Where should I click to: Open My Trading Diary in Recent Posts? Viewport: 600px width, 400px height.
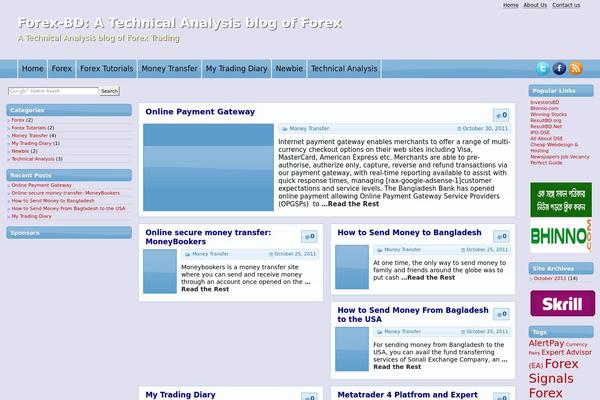tap(31, 216)
